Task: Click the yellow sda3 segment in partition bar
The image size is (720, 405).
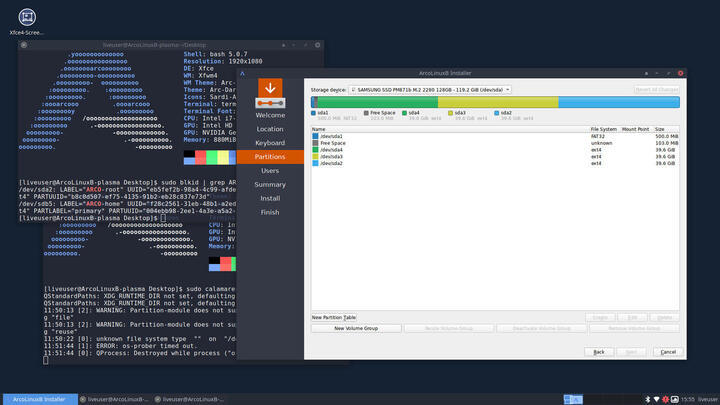Action: pyautogui.click(x=498, y=102)
